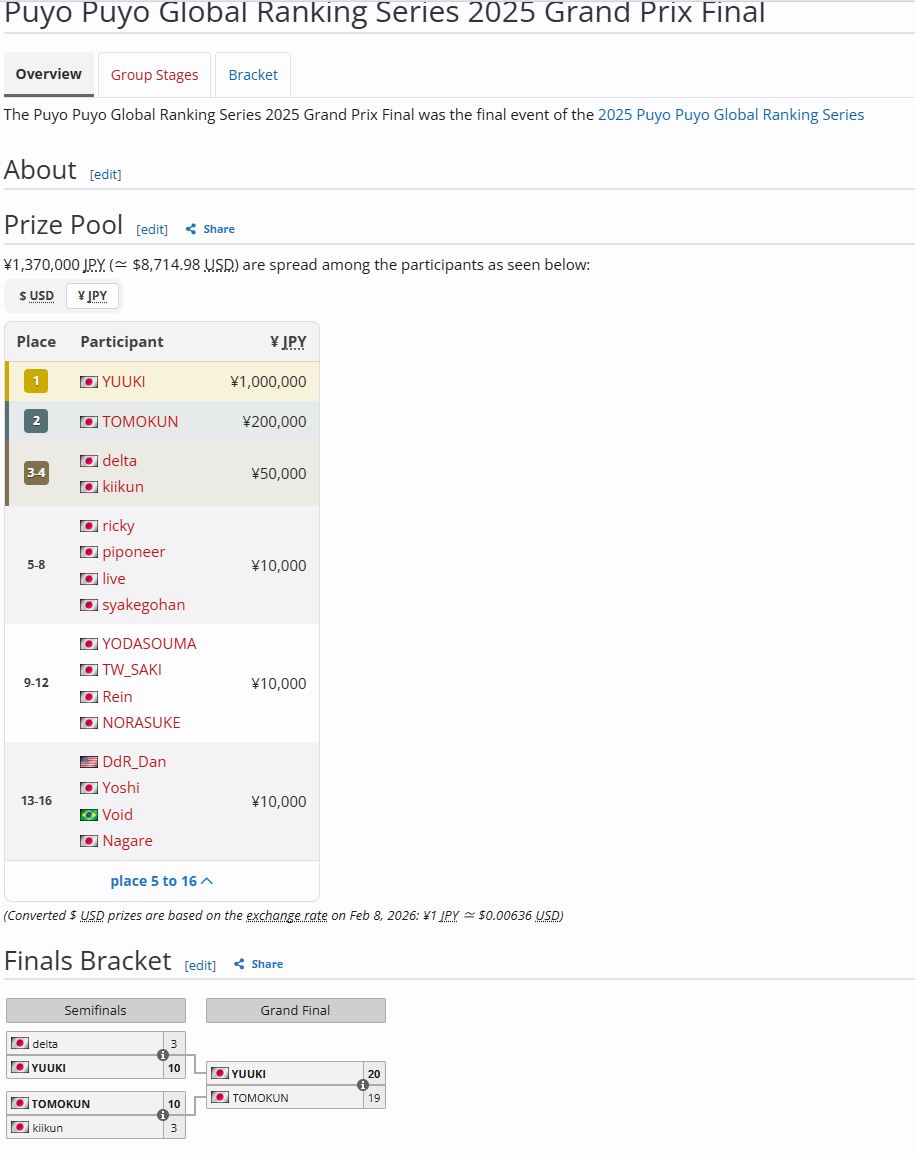Collapse the place 5 to 16 rows
Image resolution: width=915 pixels, height=1156 pixels.
(x=161, y=881)
